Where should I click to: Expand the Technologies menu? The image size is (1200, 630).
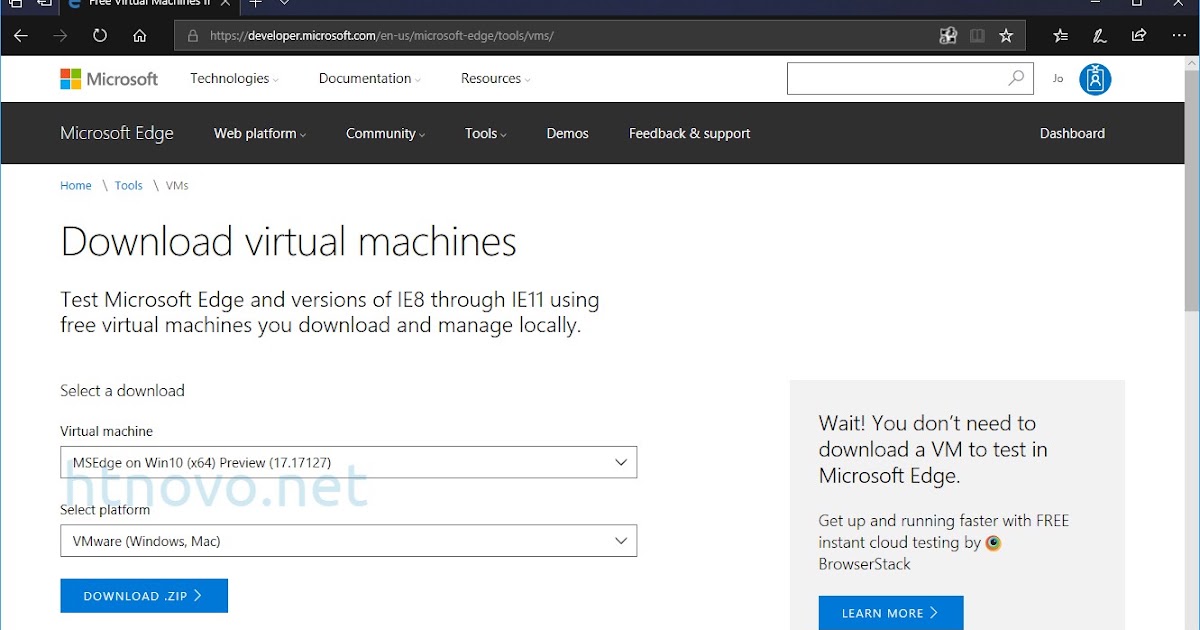click(235, 79)
